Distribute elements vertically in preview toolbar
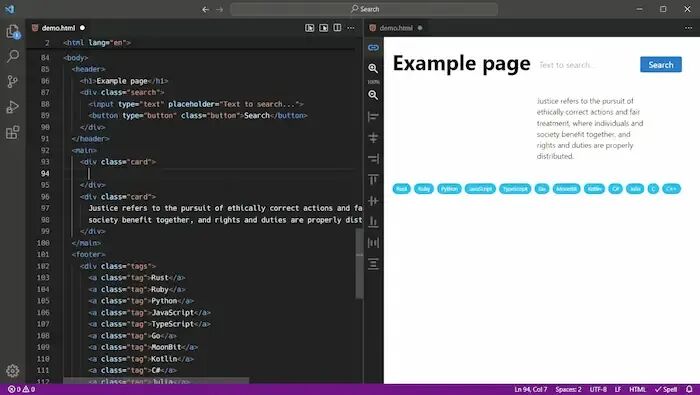700x395 pixels. click(x=373, y=264)
